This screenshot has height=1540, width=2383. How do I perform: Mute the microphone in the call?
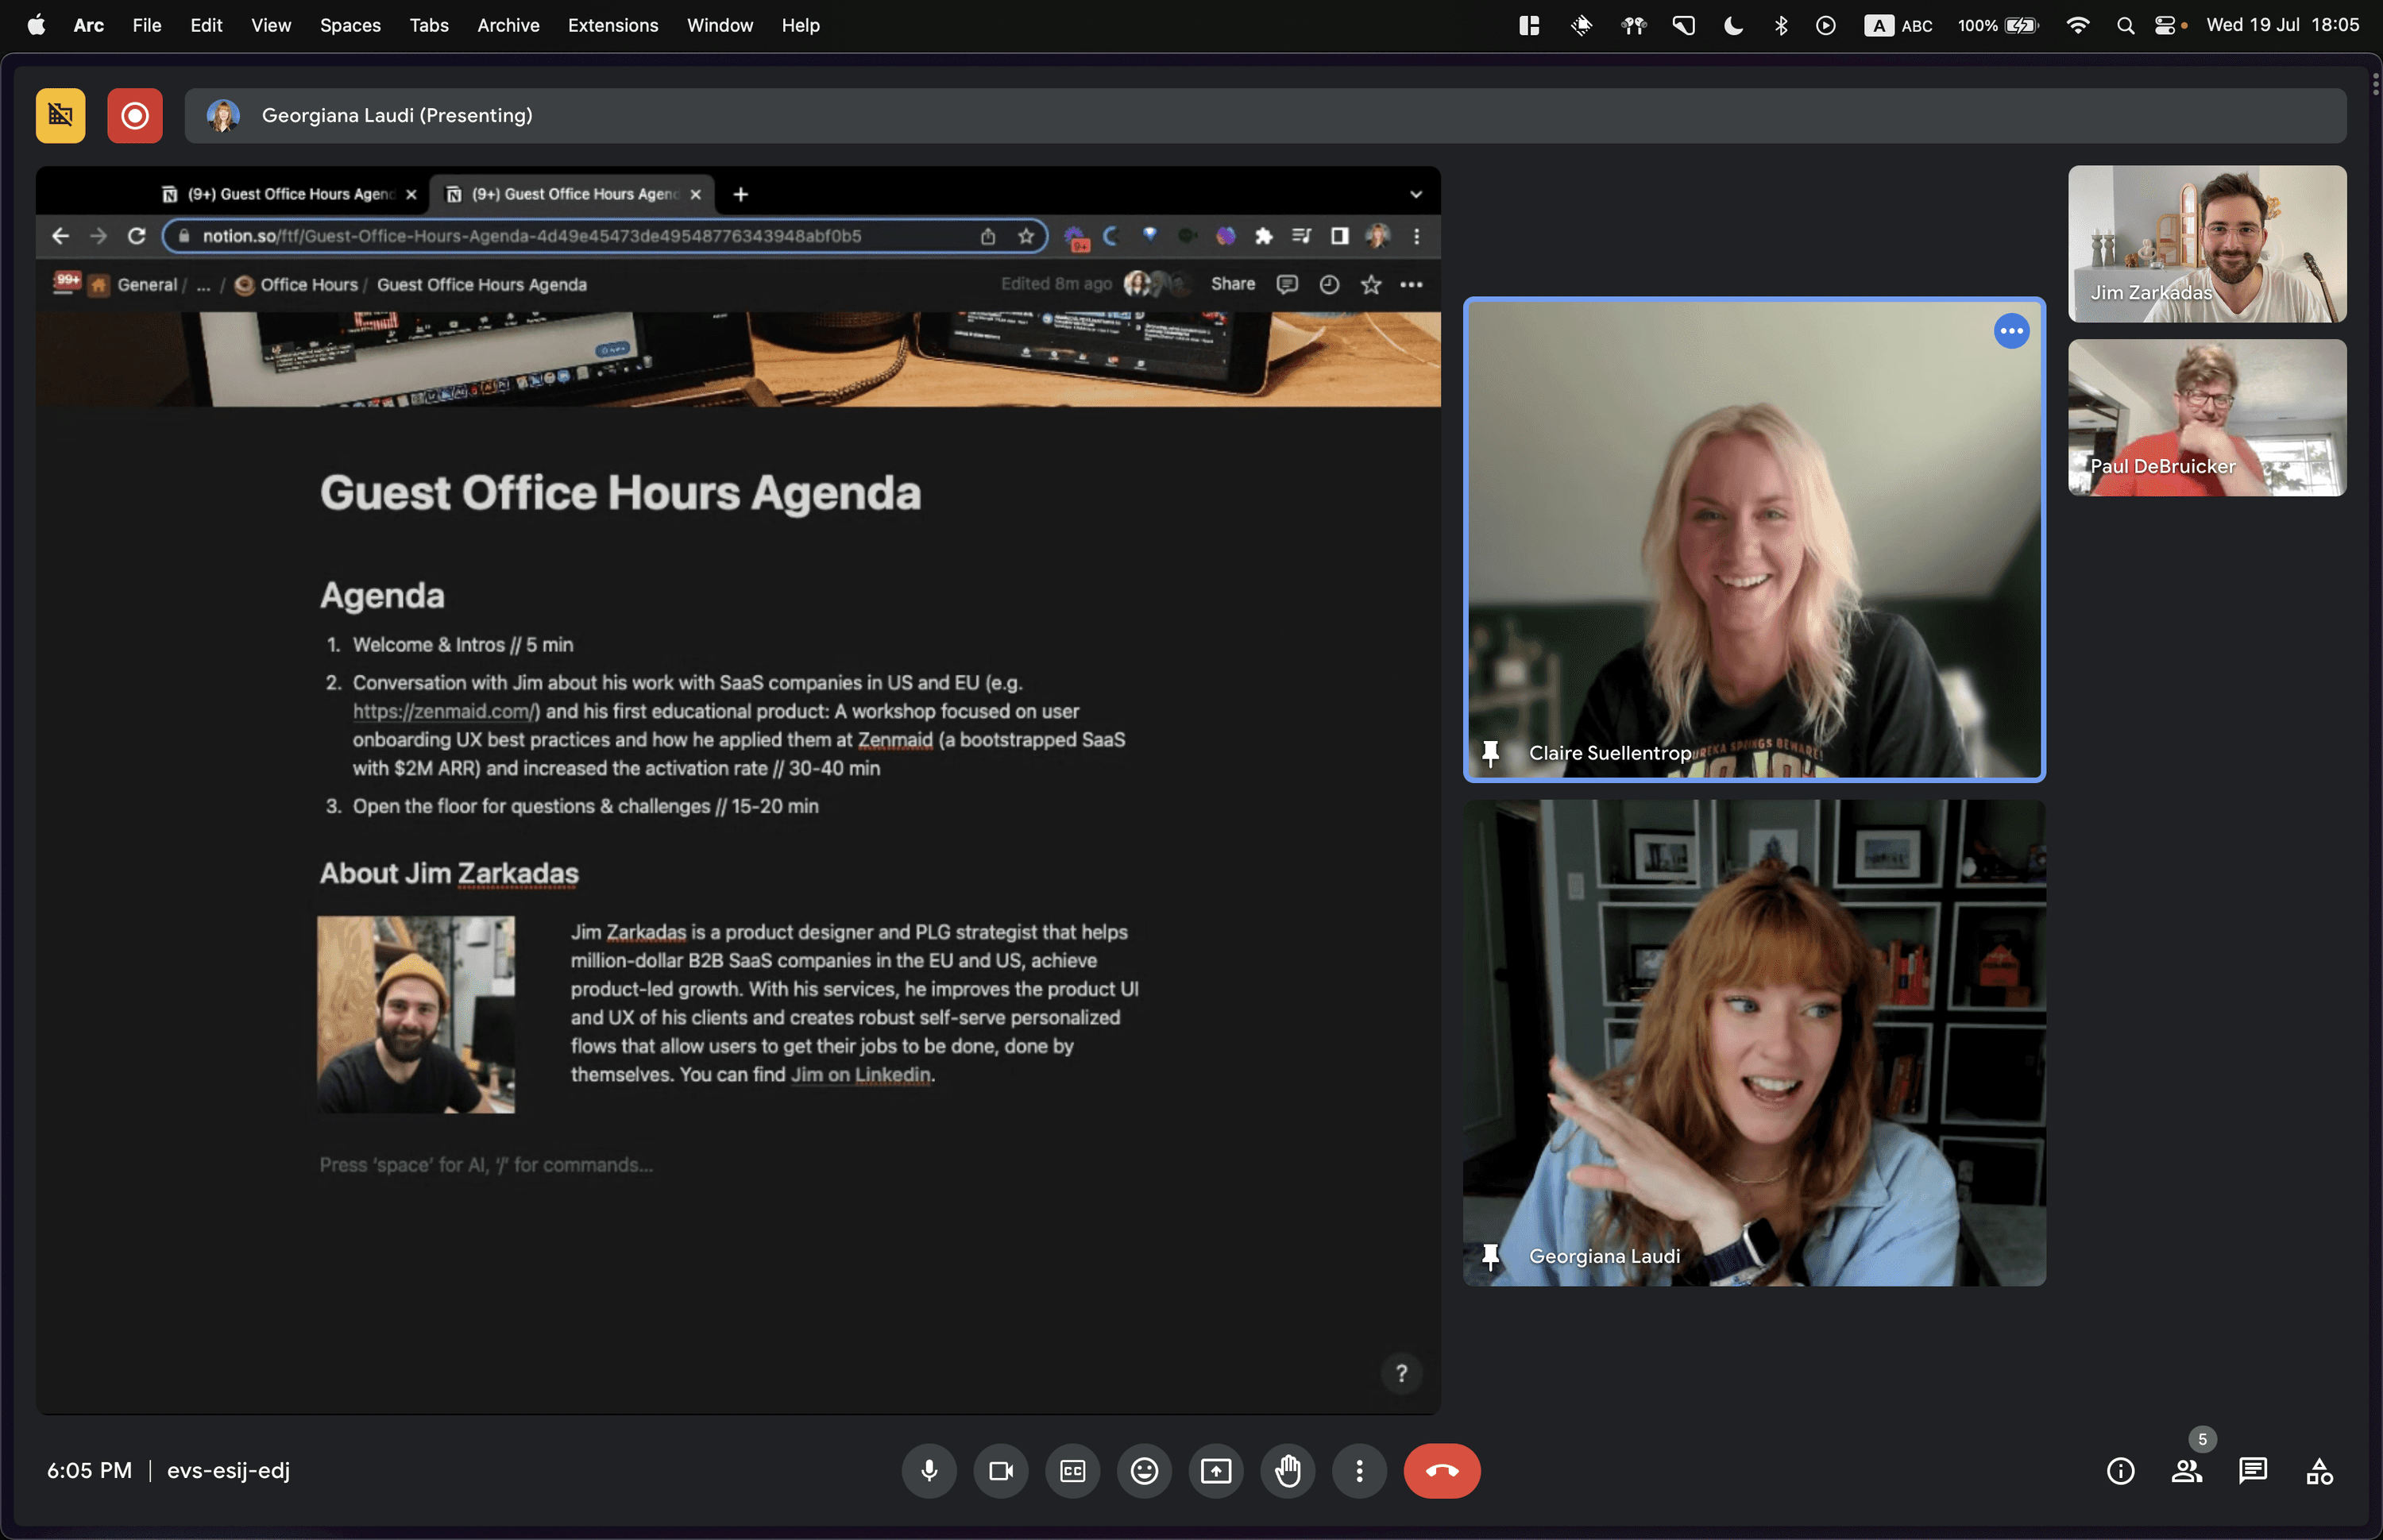click(929, 1470)
